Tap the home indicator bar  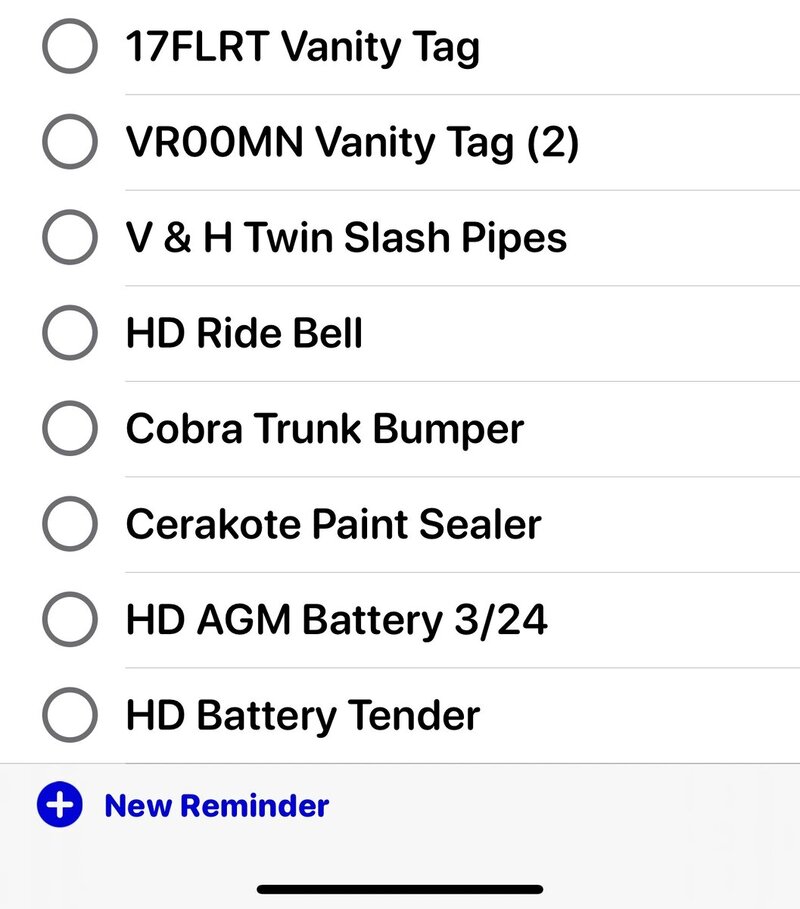[x=400, y=889]
